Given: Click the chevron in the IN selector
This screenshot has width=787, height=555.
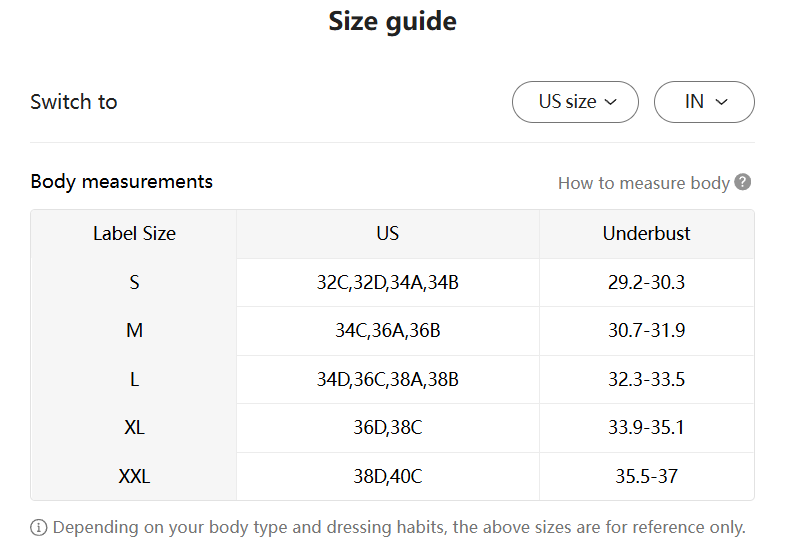Looking at the screenshot, I should pos(722,102).
